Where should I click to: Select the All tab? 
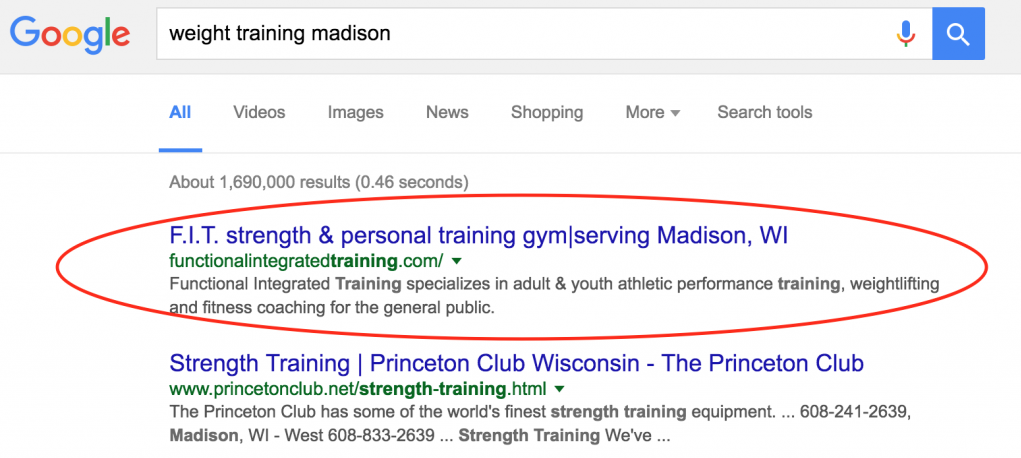[180, 112]
